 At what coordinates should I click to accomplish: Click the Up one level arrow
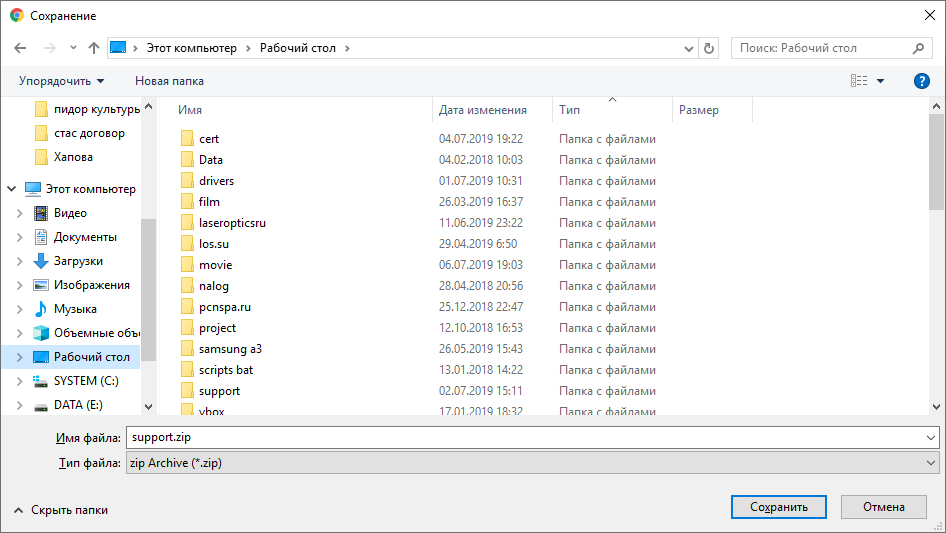click(94, 48)
